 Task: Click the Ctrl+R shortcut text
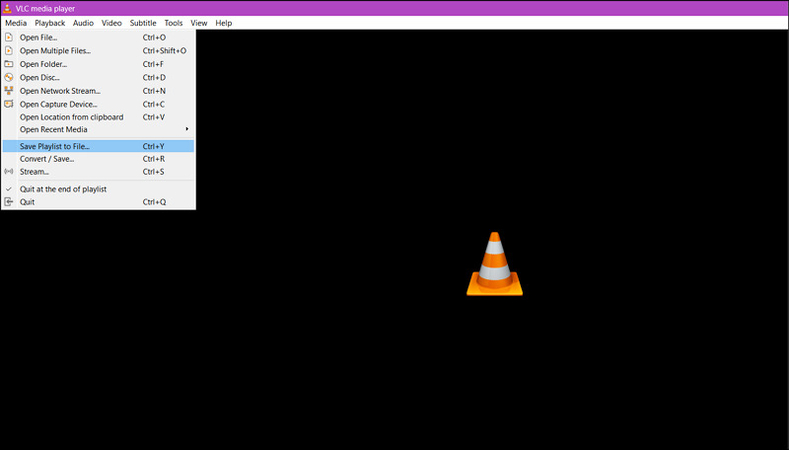pyautogui.click(x=153, y=159)
